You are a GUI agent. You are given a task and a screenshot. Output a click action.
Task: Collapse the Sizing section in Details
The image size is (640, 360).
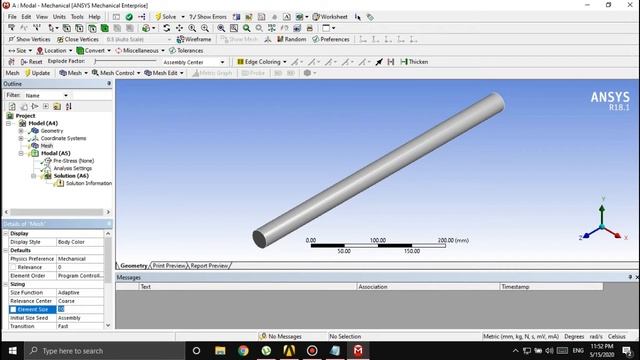tap(6, 284)
